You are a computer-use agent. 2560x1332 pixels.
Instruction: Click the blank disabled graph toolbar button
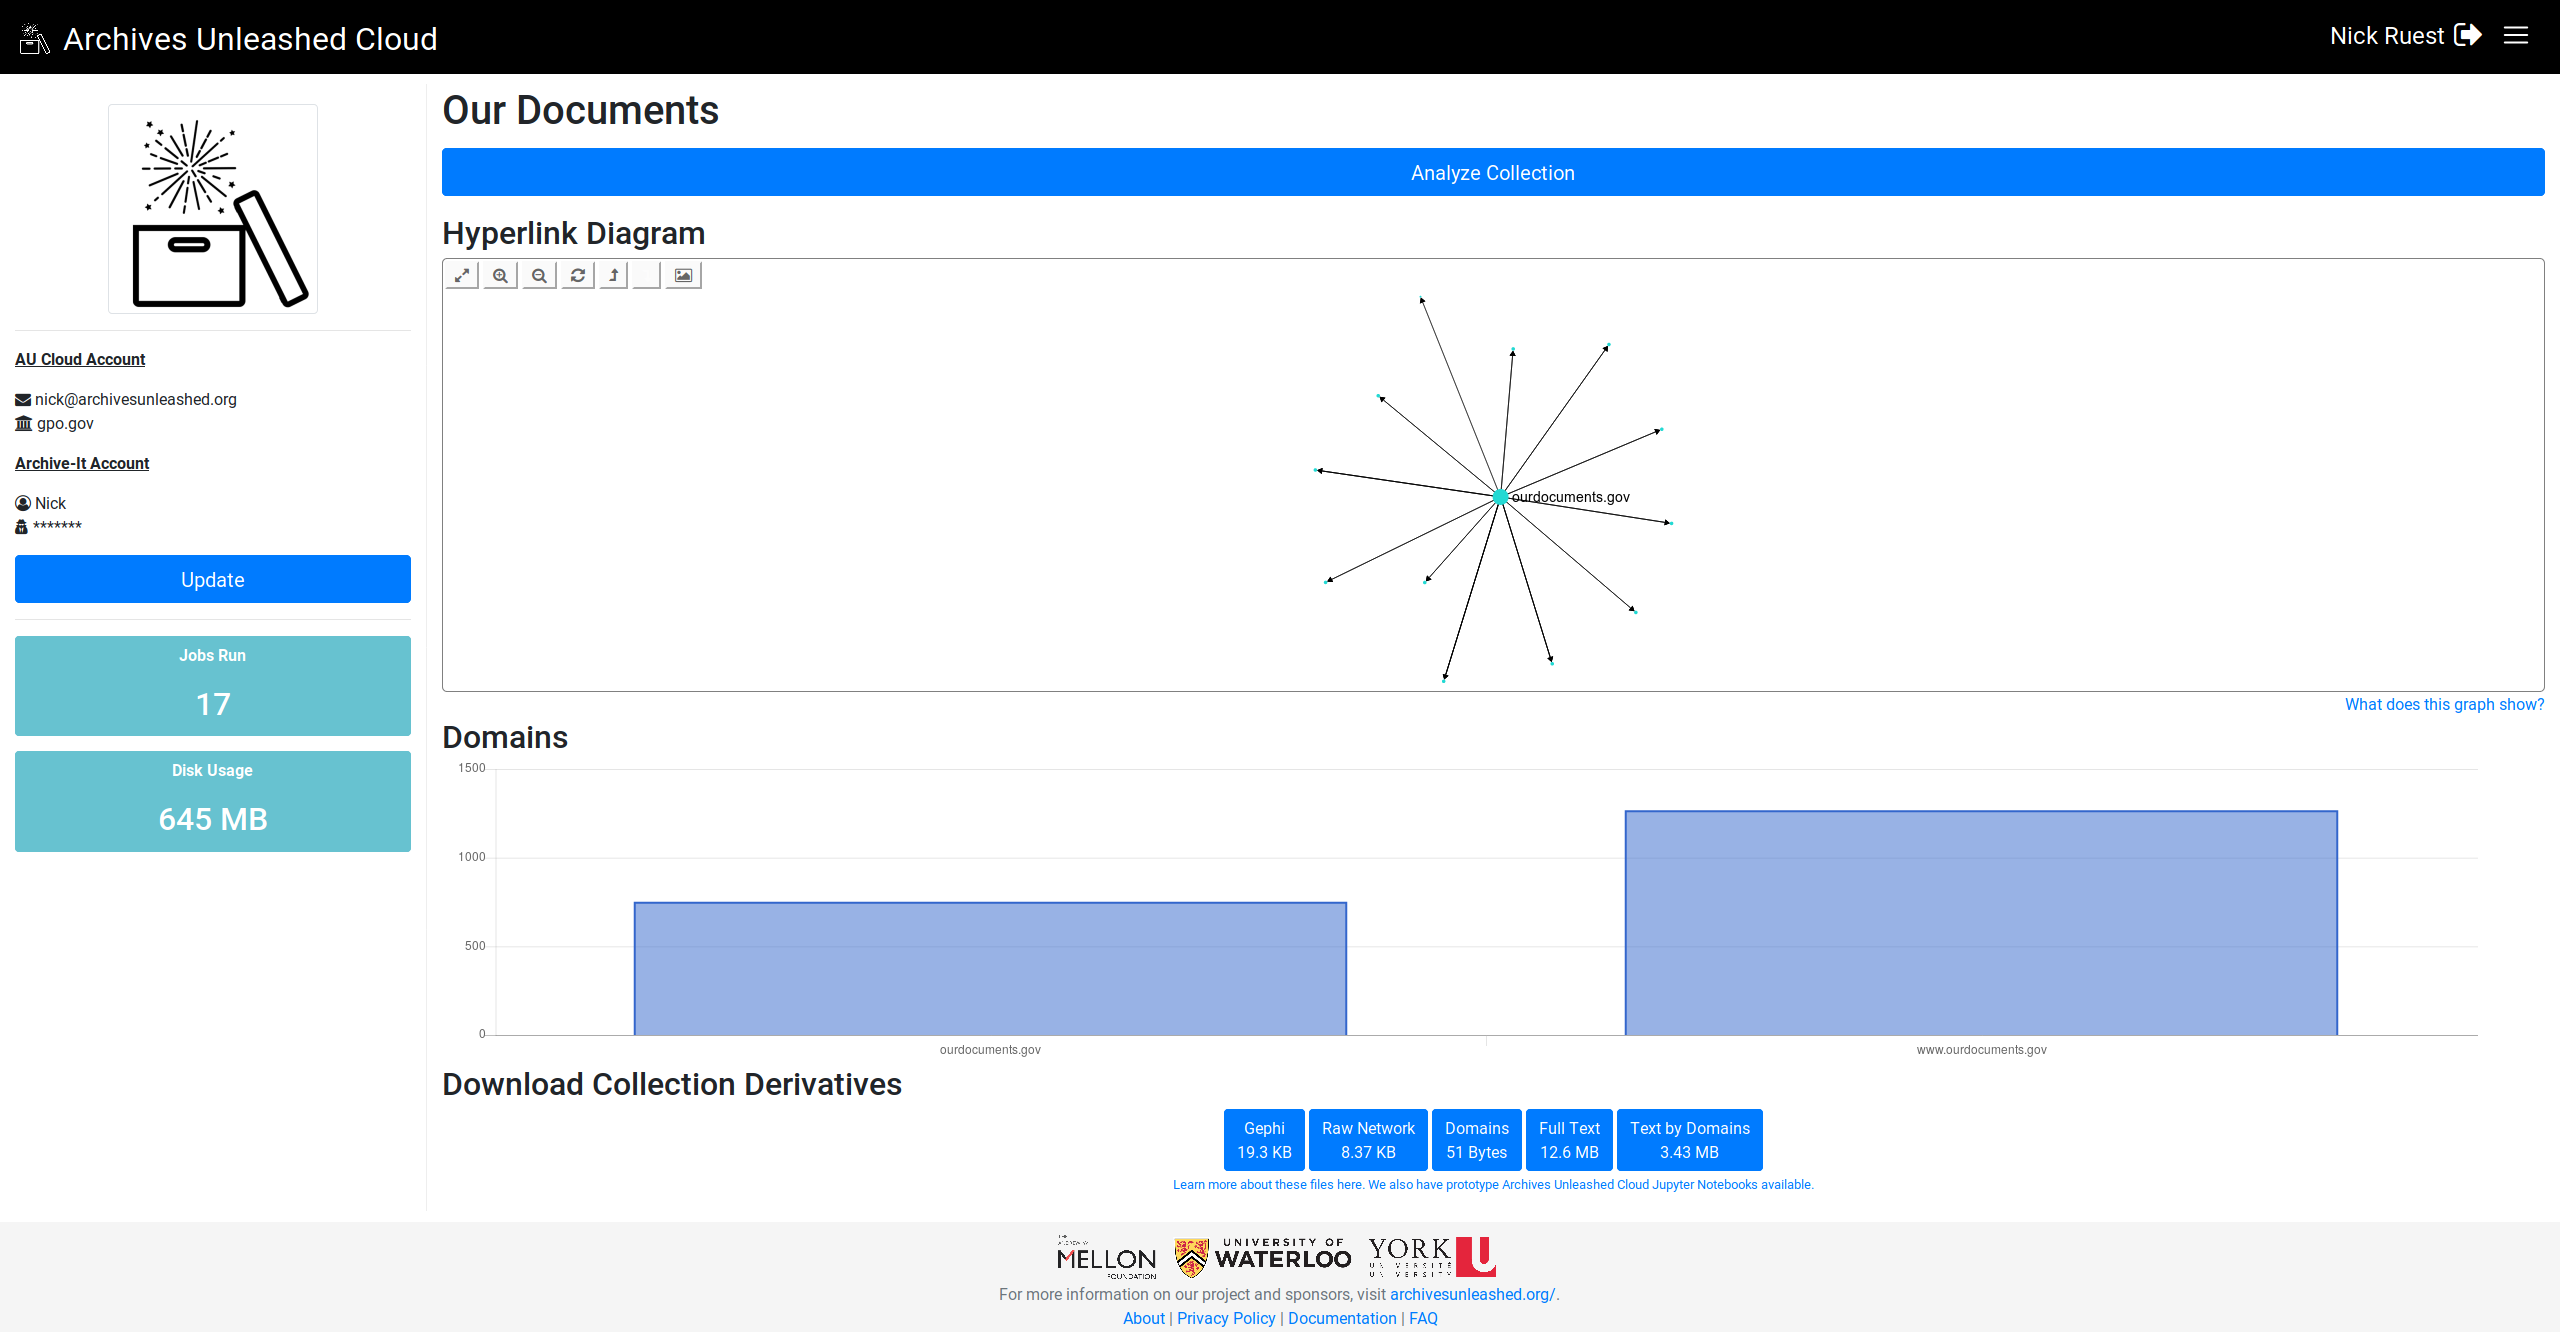pos(647,275)
